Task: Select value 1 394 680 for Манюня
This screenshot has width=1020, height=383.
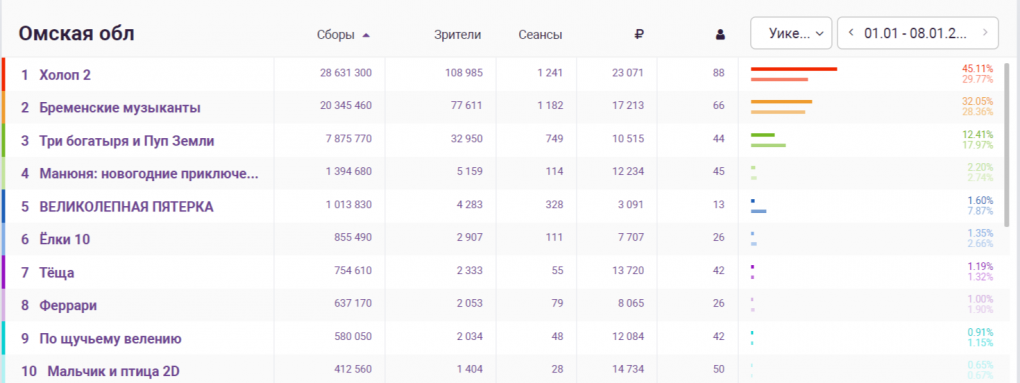Action: pyautogui.click(x=349, y=172)
